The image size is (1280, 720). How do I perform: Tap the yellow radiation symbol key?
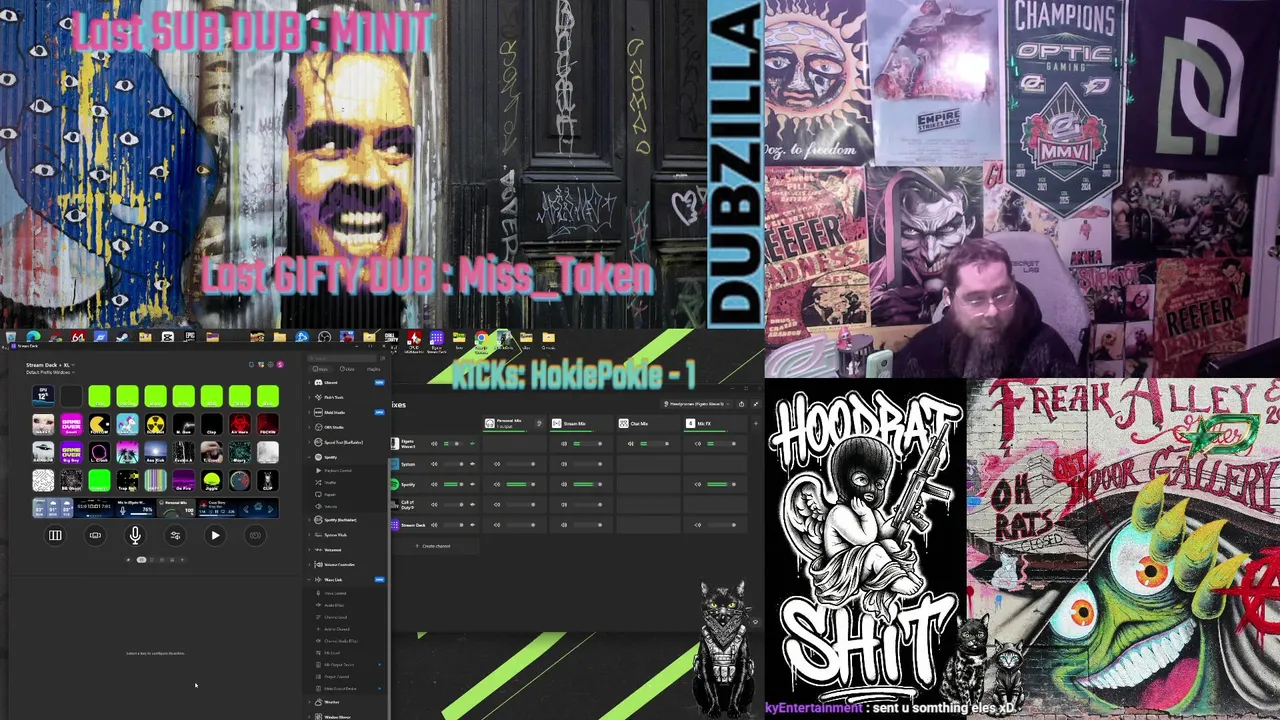click(155, 424)
